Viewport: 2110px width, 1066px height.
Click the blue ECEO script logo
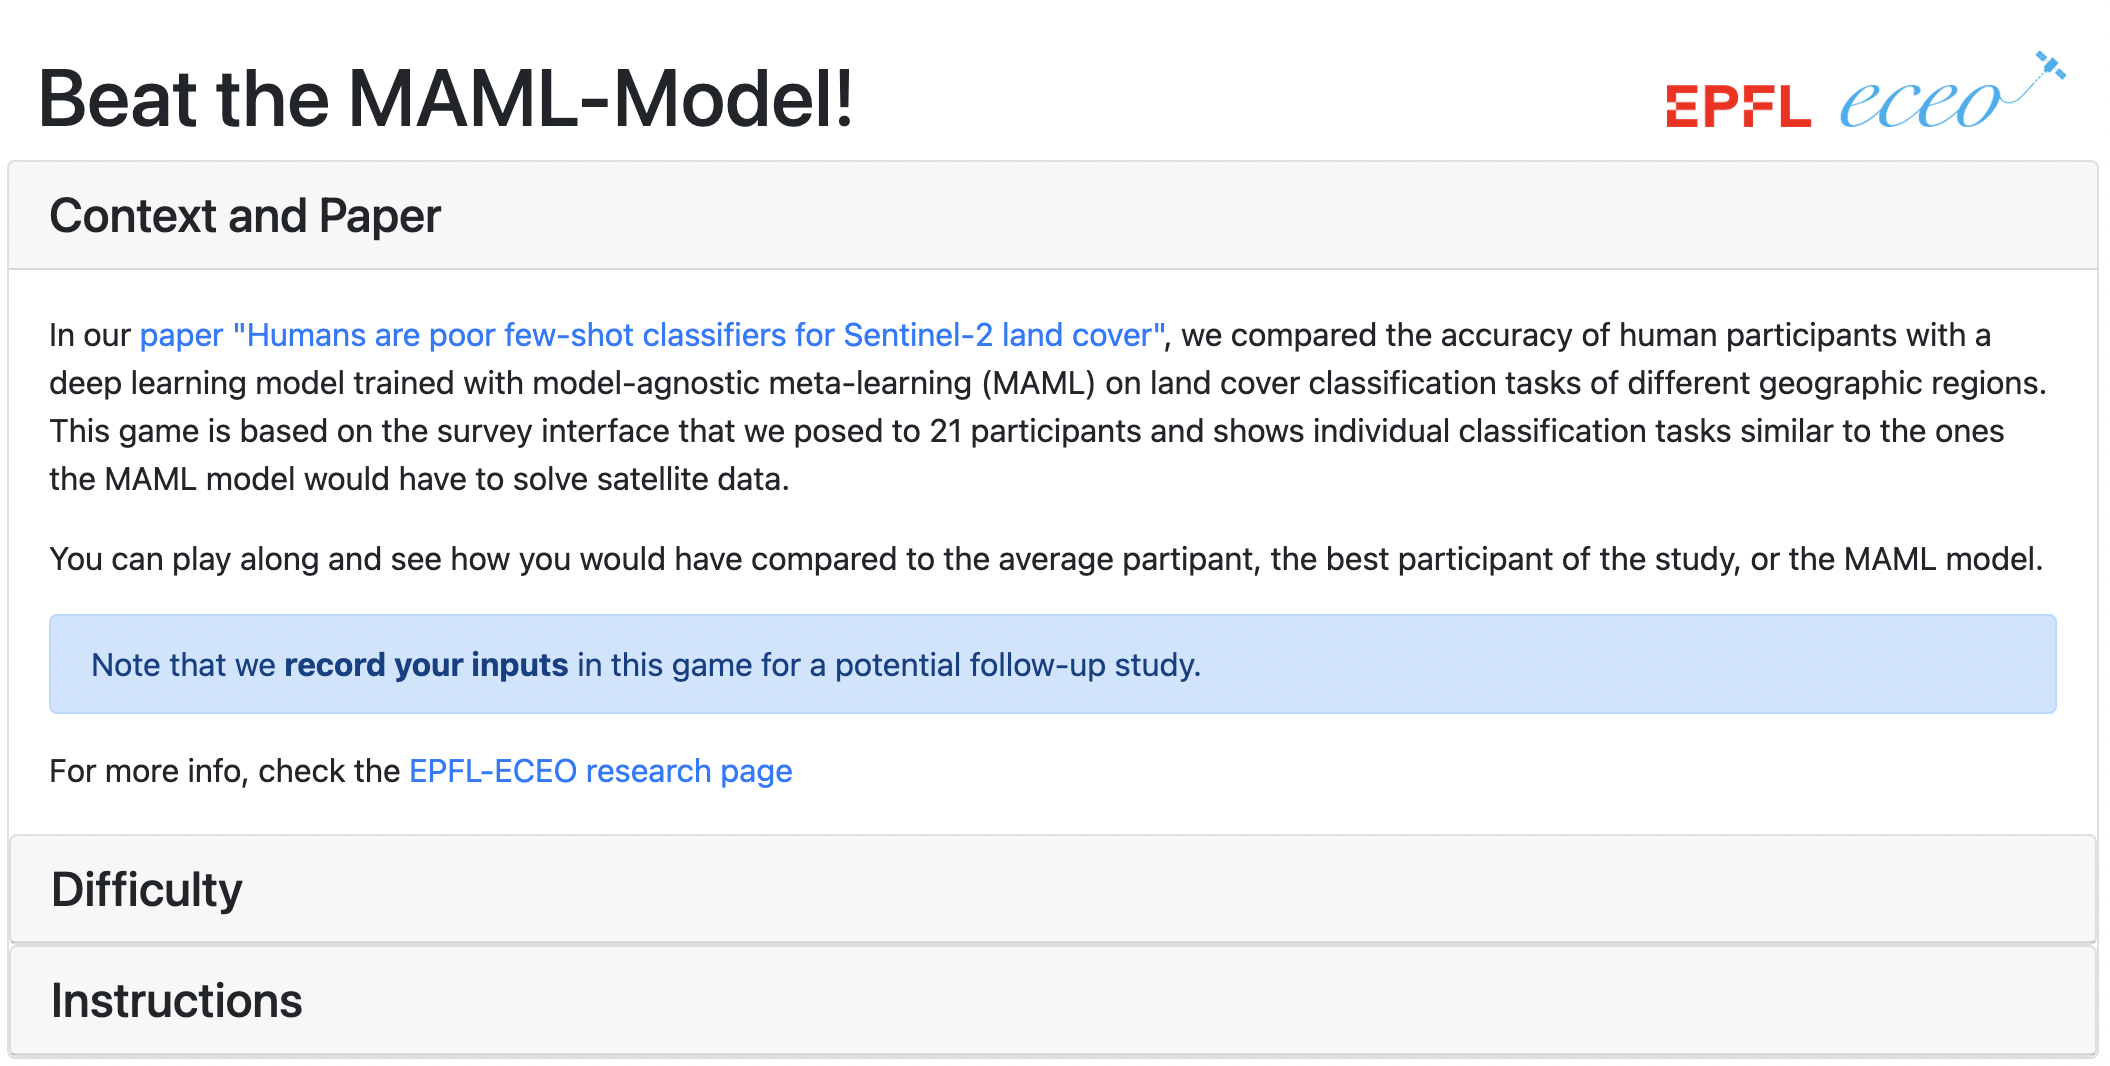pos(1918,104)
